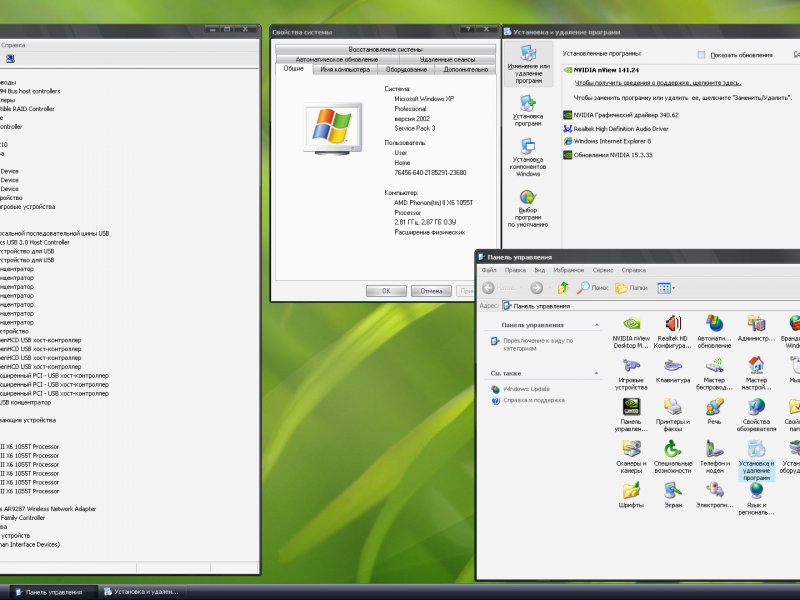Select Обновления NVIDIA 15.3.33 entry
This screenshot has height=600, width=800.
[x=608, y=155]
